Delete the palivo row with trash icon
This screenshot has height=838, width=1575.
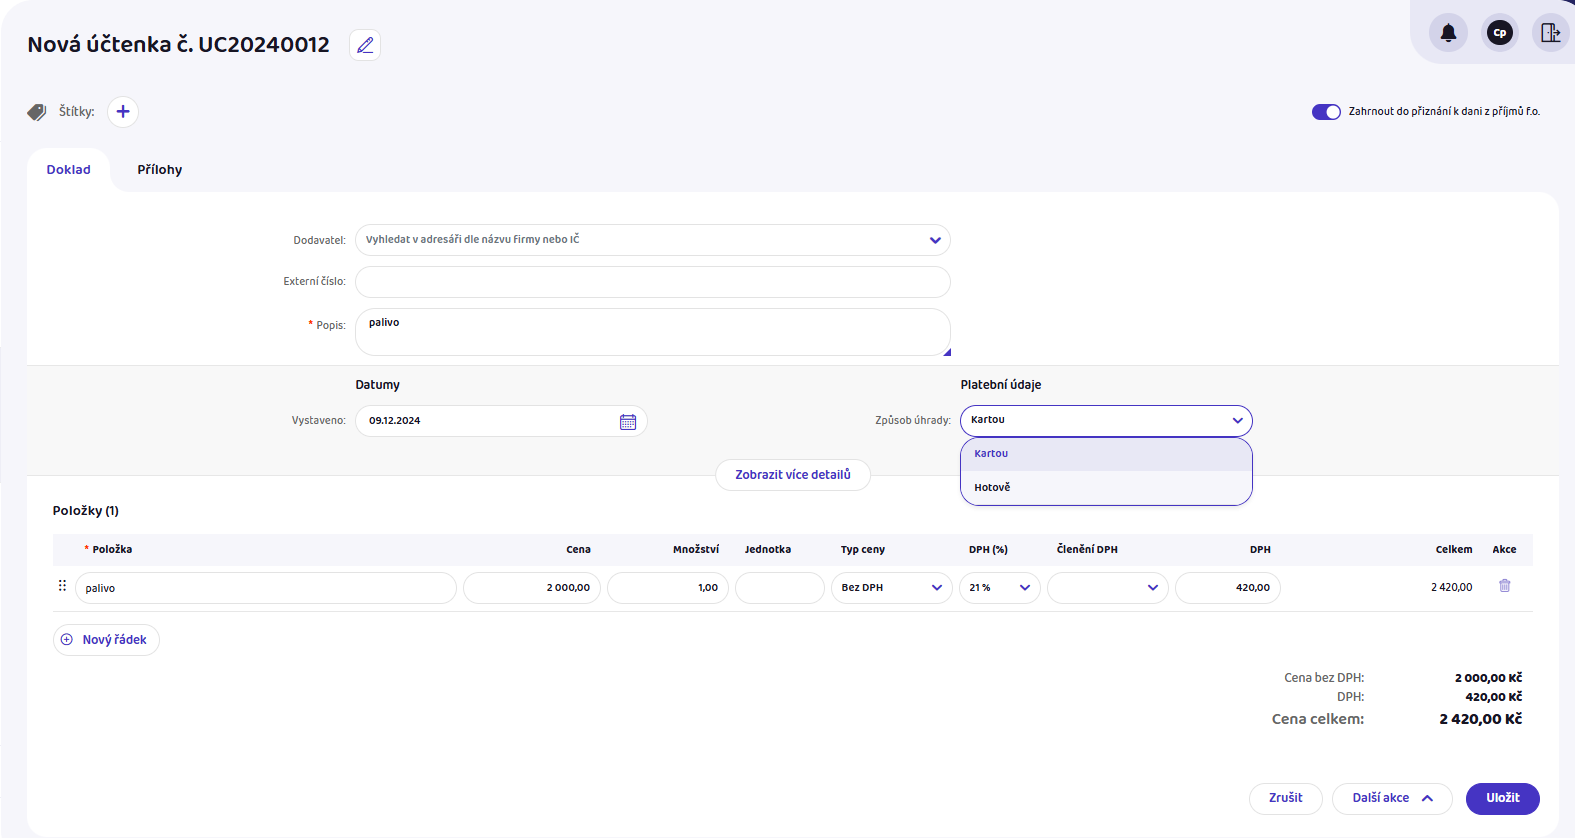pyautogui.click(x=1504, y=586)
